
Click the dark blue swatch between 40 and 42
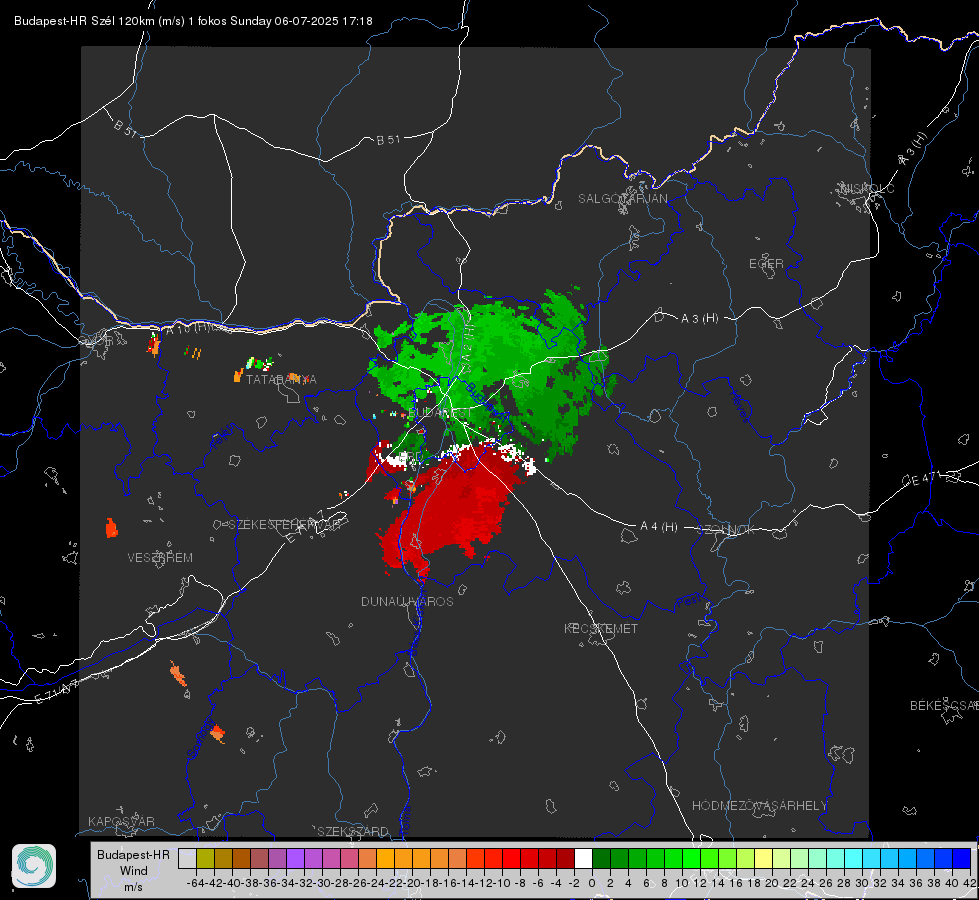pyautogui.click(x=962, y=858)
